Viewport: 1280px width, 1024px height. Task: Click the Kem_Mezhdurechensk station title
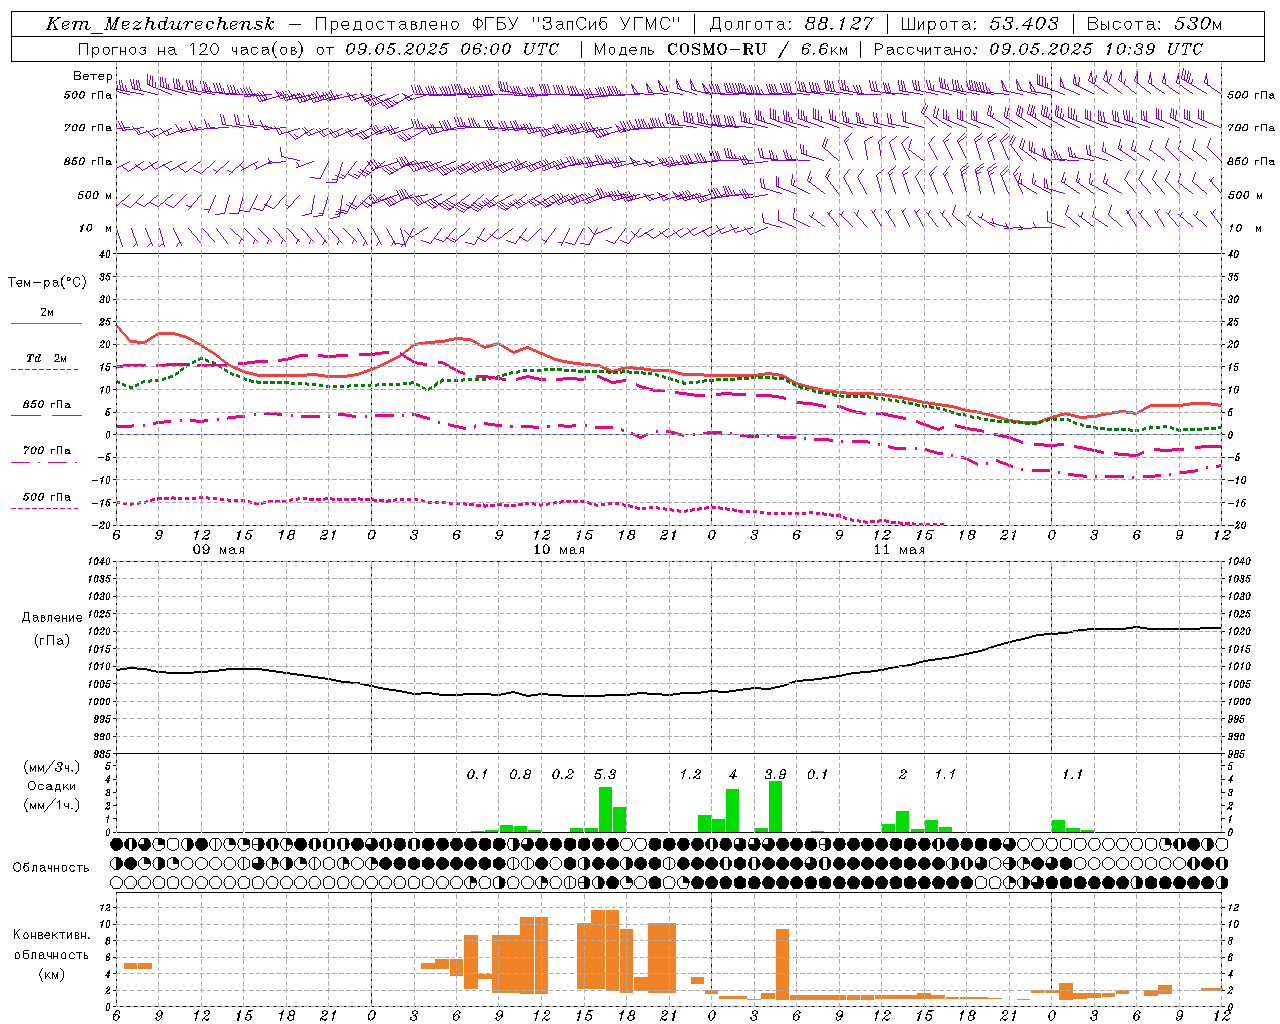[x=160, y=24]
